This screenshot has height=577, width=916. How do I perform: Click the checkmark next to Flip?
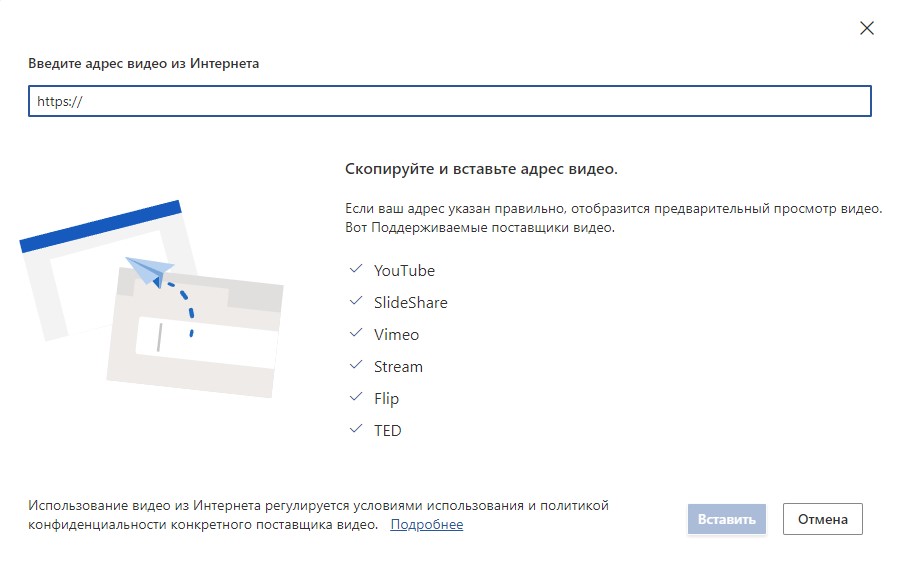pos(356,398)
